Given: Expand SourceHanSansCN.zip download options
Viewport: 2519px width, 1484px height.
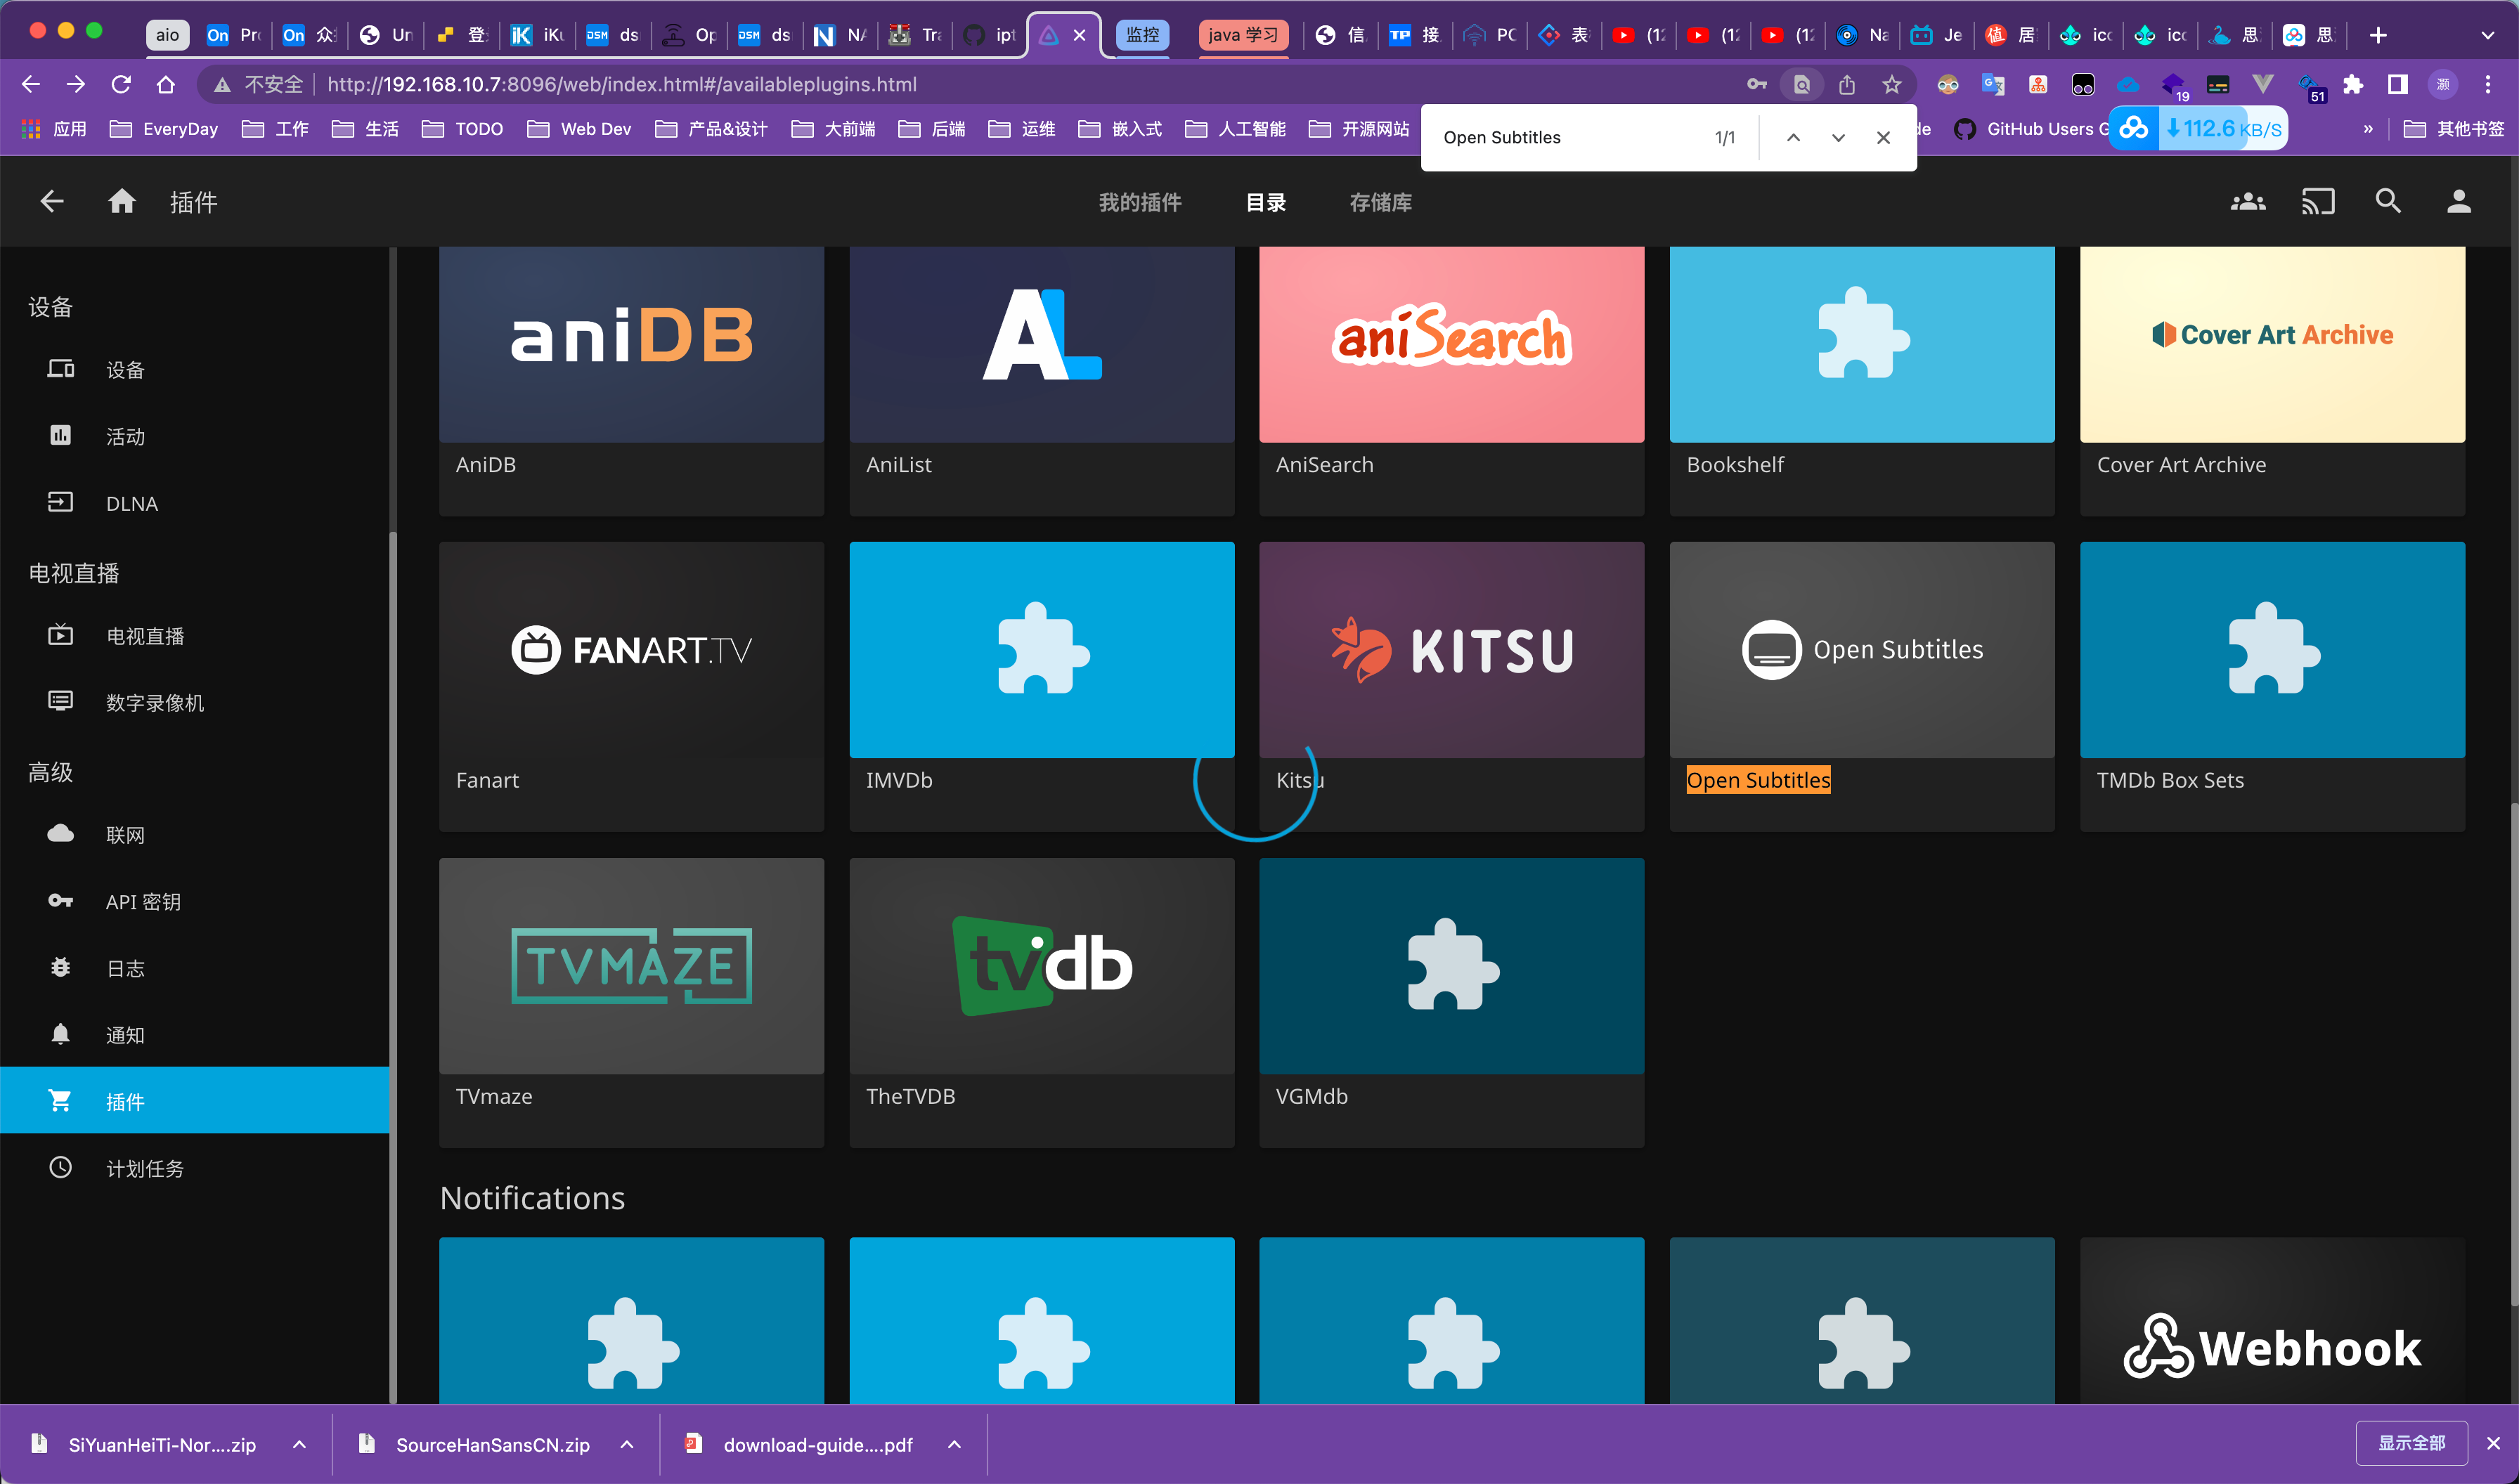Looking at the screenshot, I should point(627,1444).
